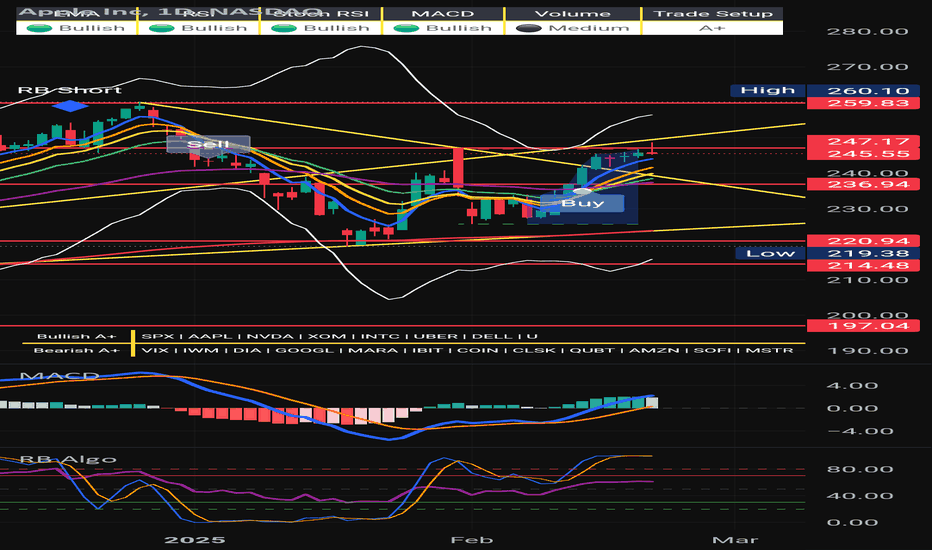Screen dimensions: 932x550
Task: Click COIN in the Bearish A+ list
Action: [x=477, y=350]
